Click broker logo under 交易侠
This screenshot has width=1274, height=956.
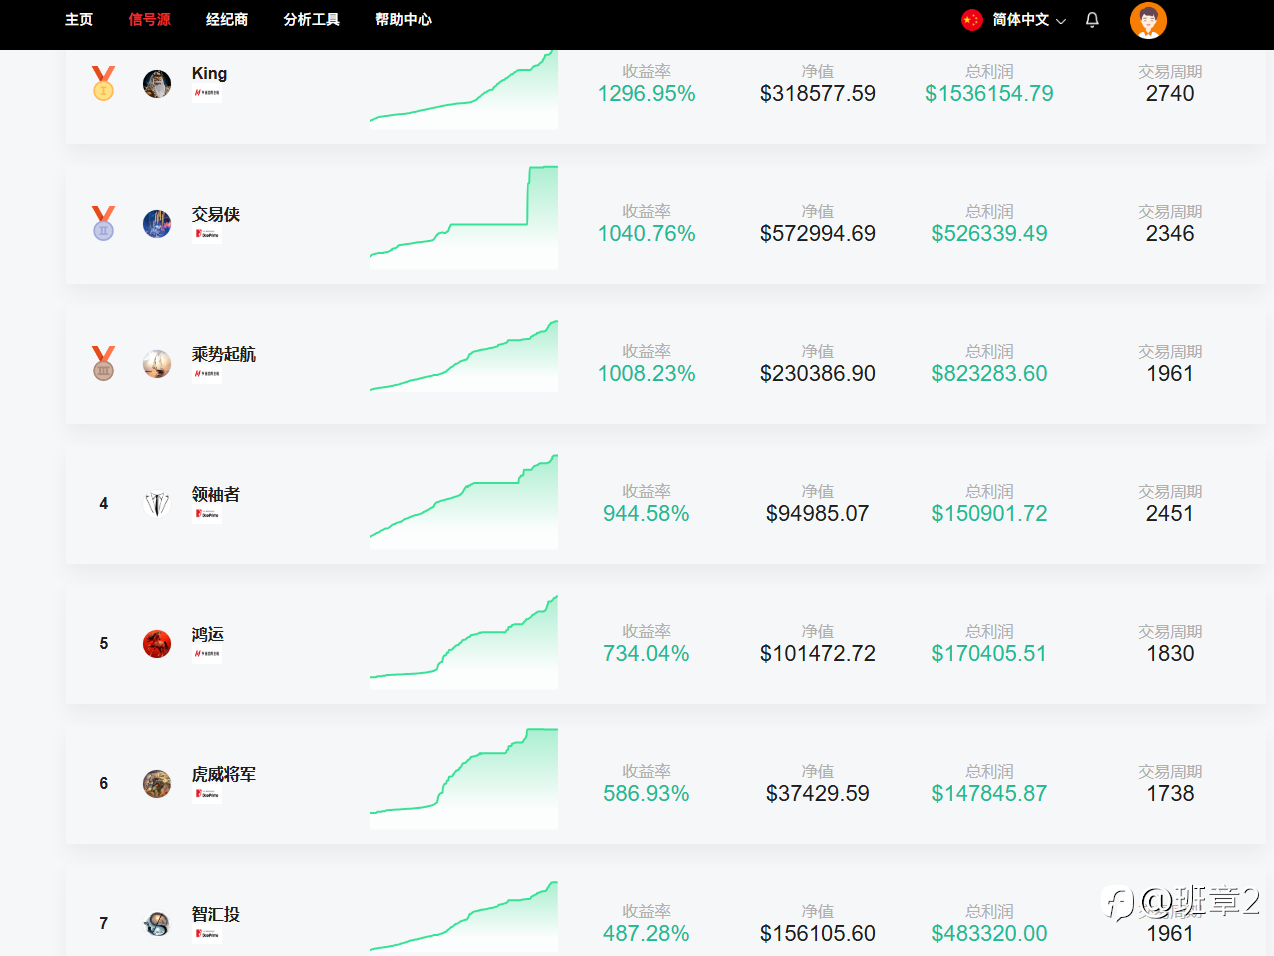tap(207, 234)
